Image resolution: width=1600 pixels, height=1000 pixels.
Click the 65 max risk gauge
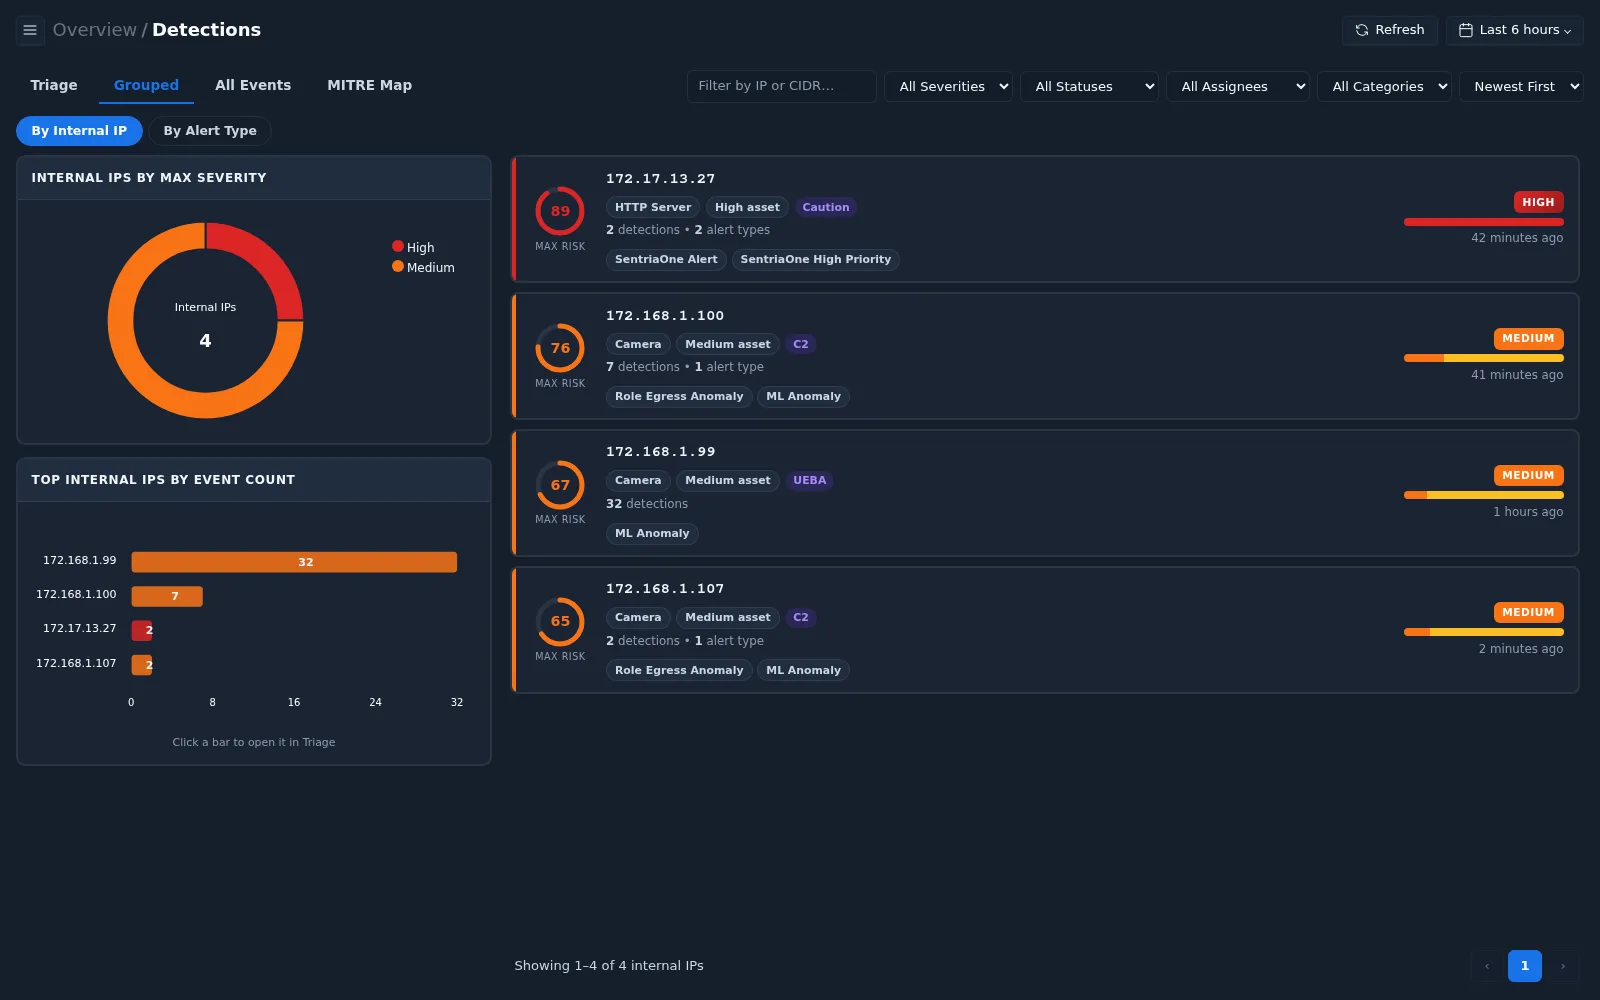[x=560, y=621]
